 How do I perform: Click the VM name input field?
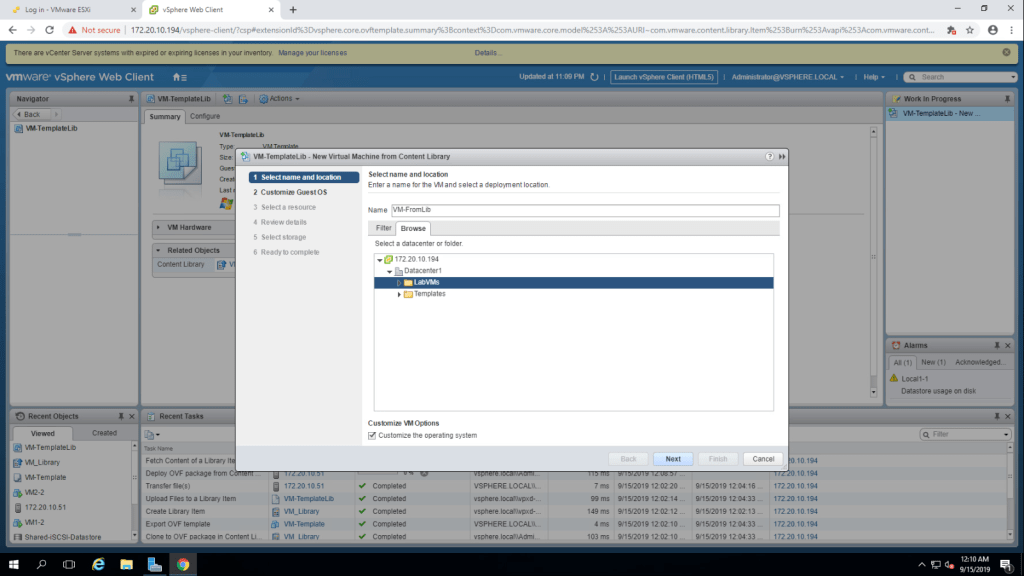[584, 210]
